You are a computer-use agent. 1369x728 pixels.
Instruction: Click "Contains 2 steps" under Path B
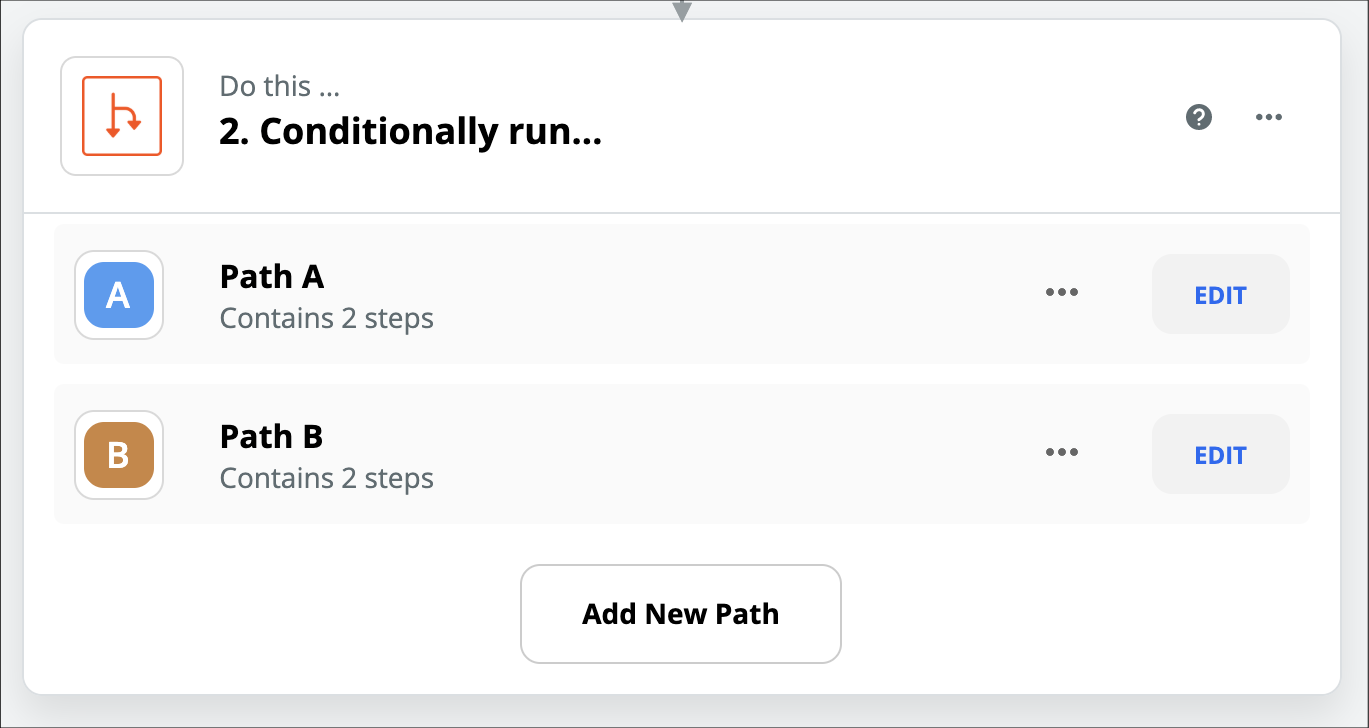coord(326,479)
